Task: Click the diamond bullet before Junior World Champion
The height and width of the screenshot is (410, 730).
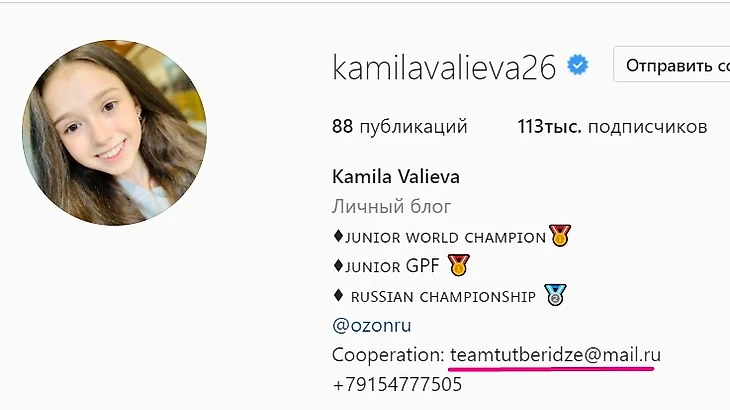Action: click(338, 236)
